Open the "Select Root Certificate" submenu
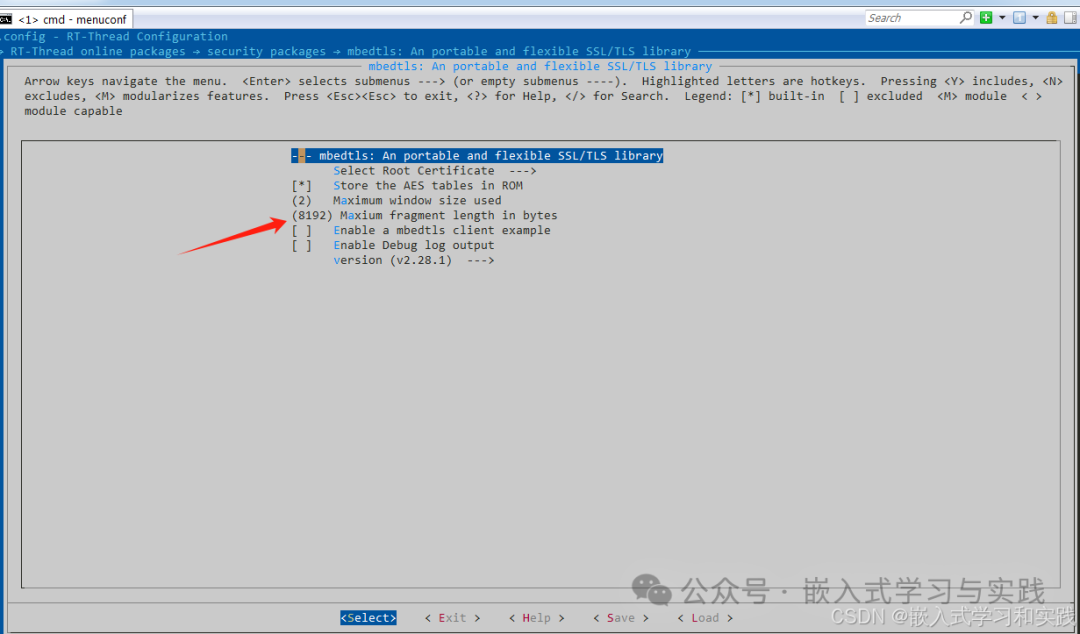This screenshot has width=1080, height=634. click(435, 170)
